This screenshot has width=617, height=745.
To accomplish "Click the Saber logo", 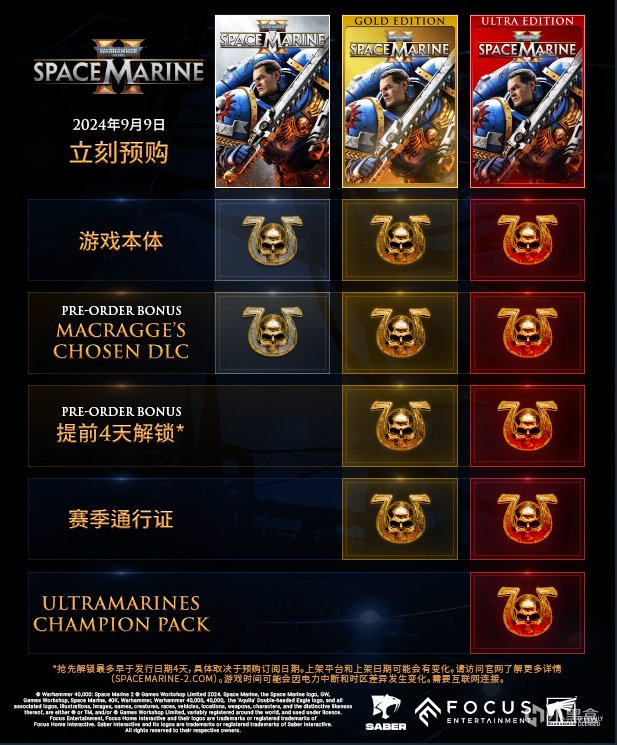I will pos(386,713).
